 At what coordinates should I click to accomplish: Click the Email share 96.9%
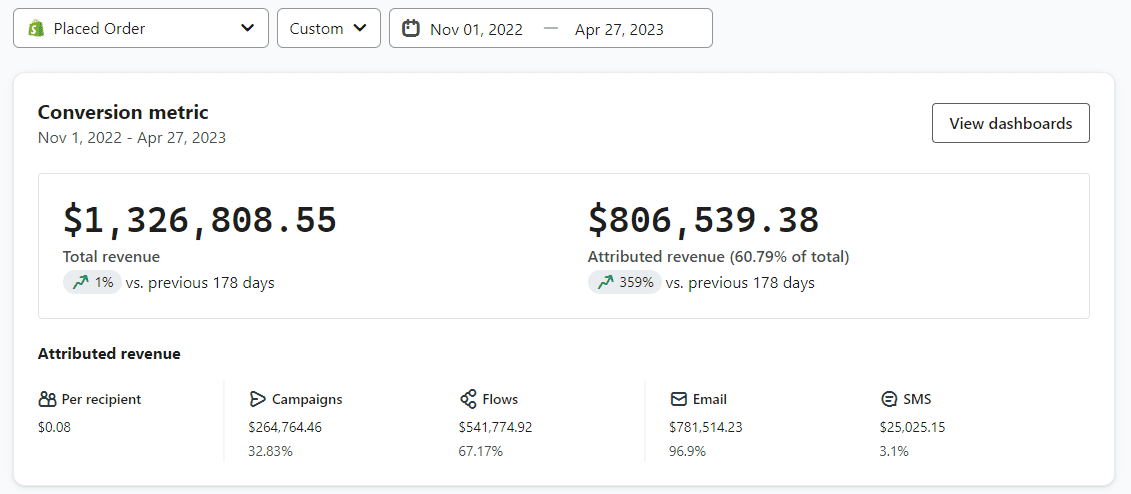click(x=687, y=451)
